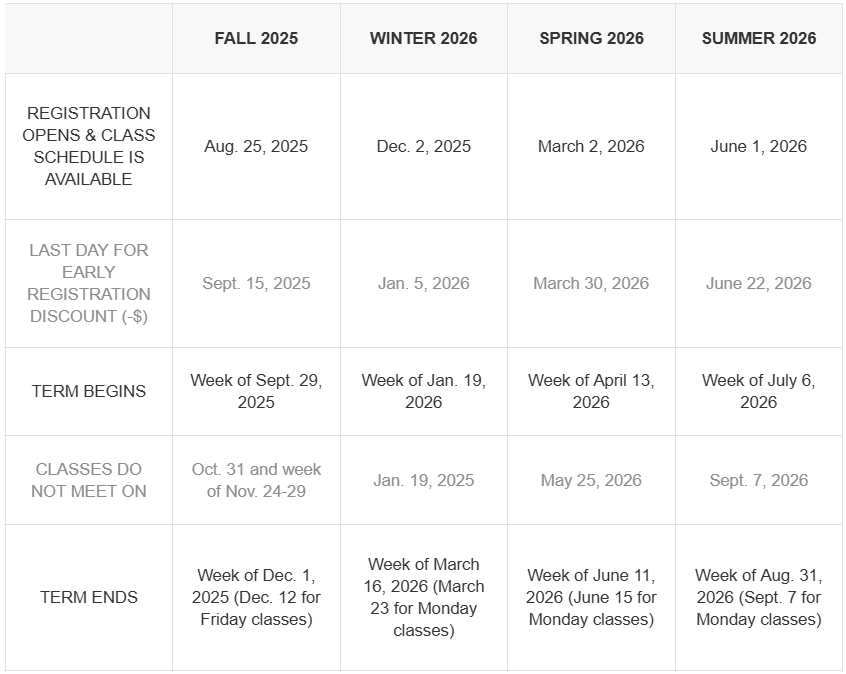The height and width of the screenshot is (674, 846).
Task: Click the SUMMER 2026 column header
Action: pos(759,38)
